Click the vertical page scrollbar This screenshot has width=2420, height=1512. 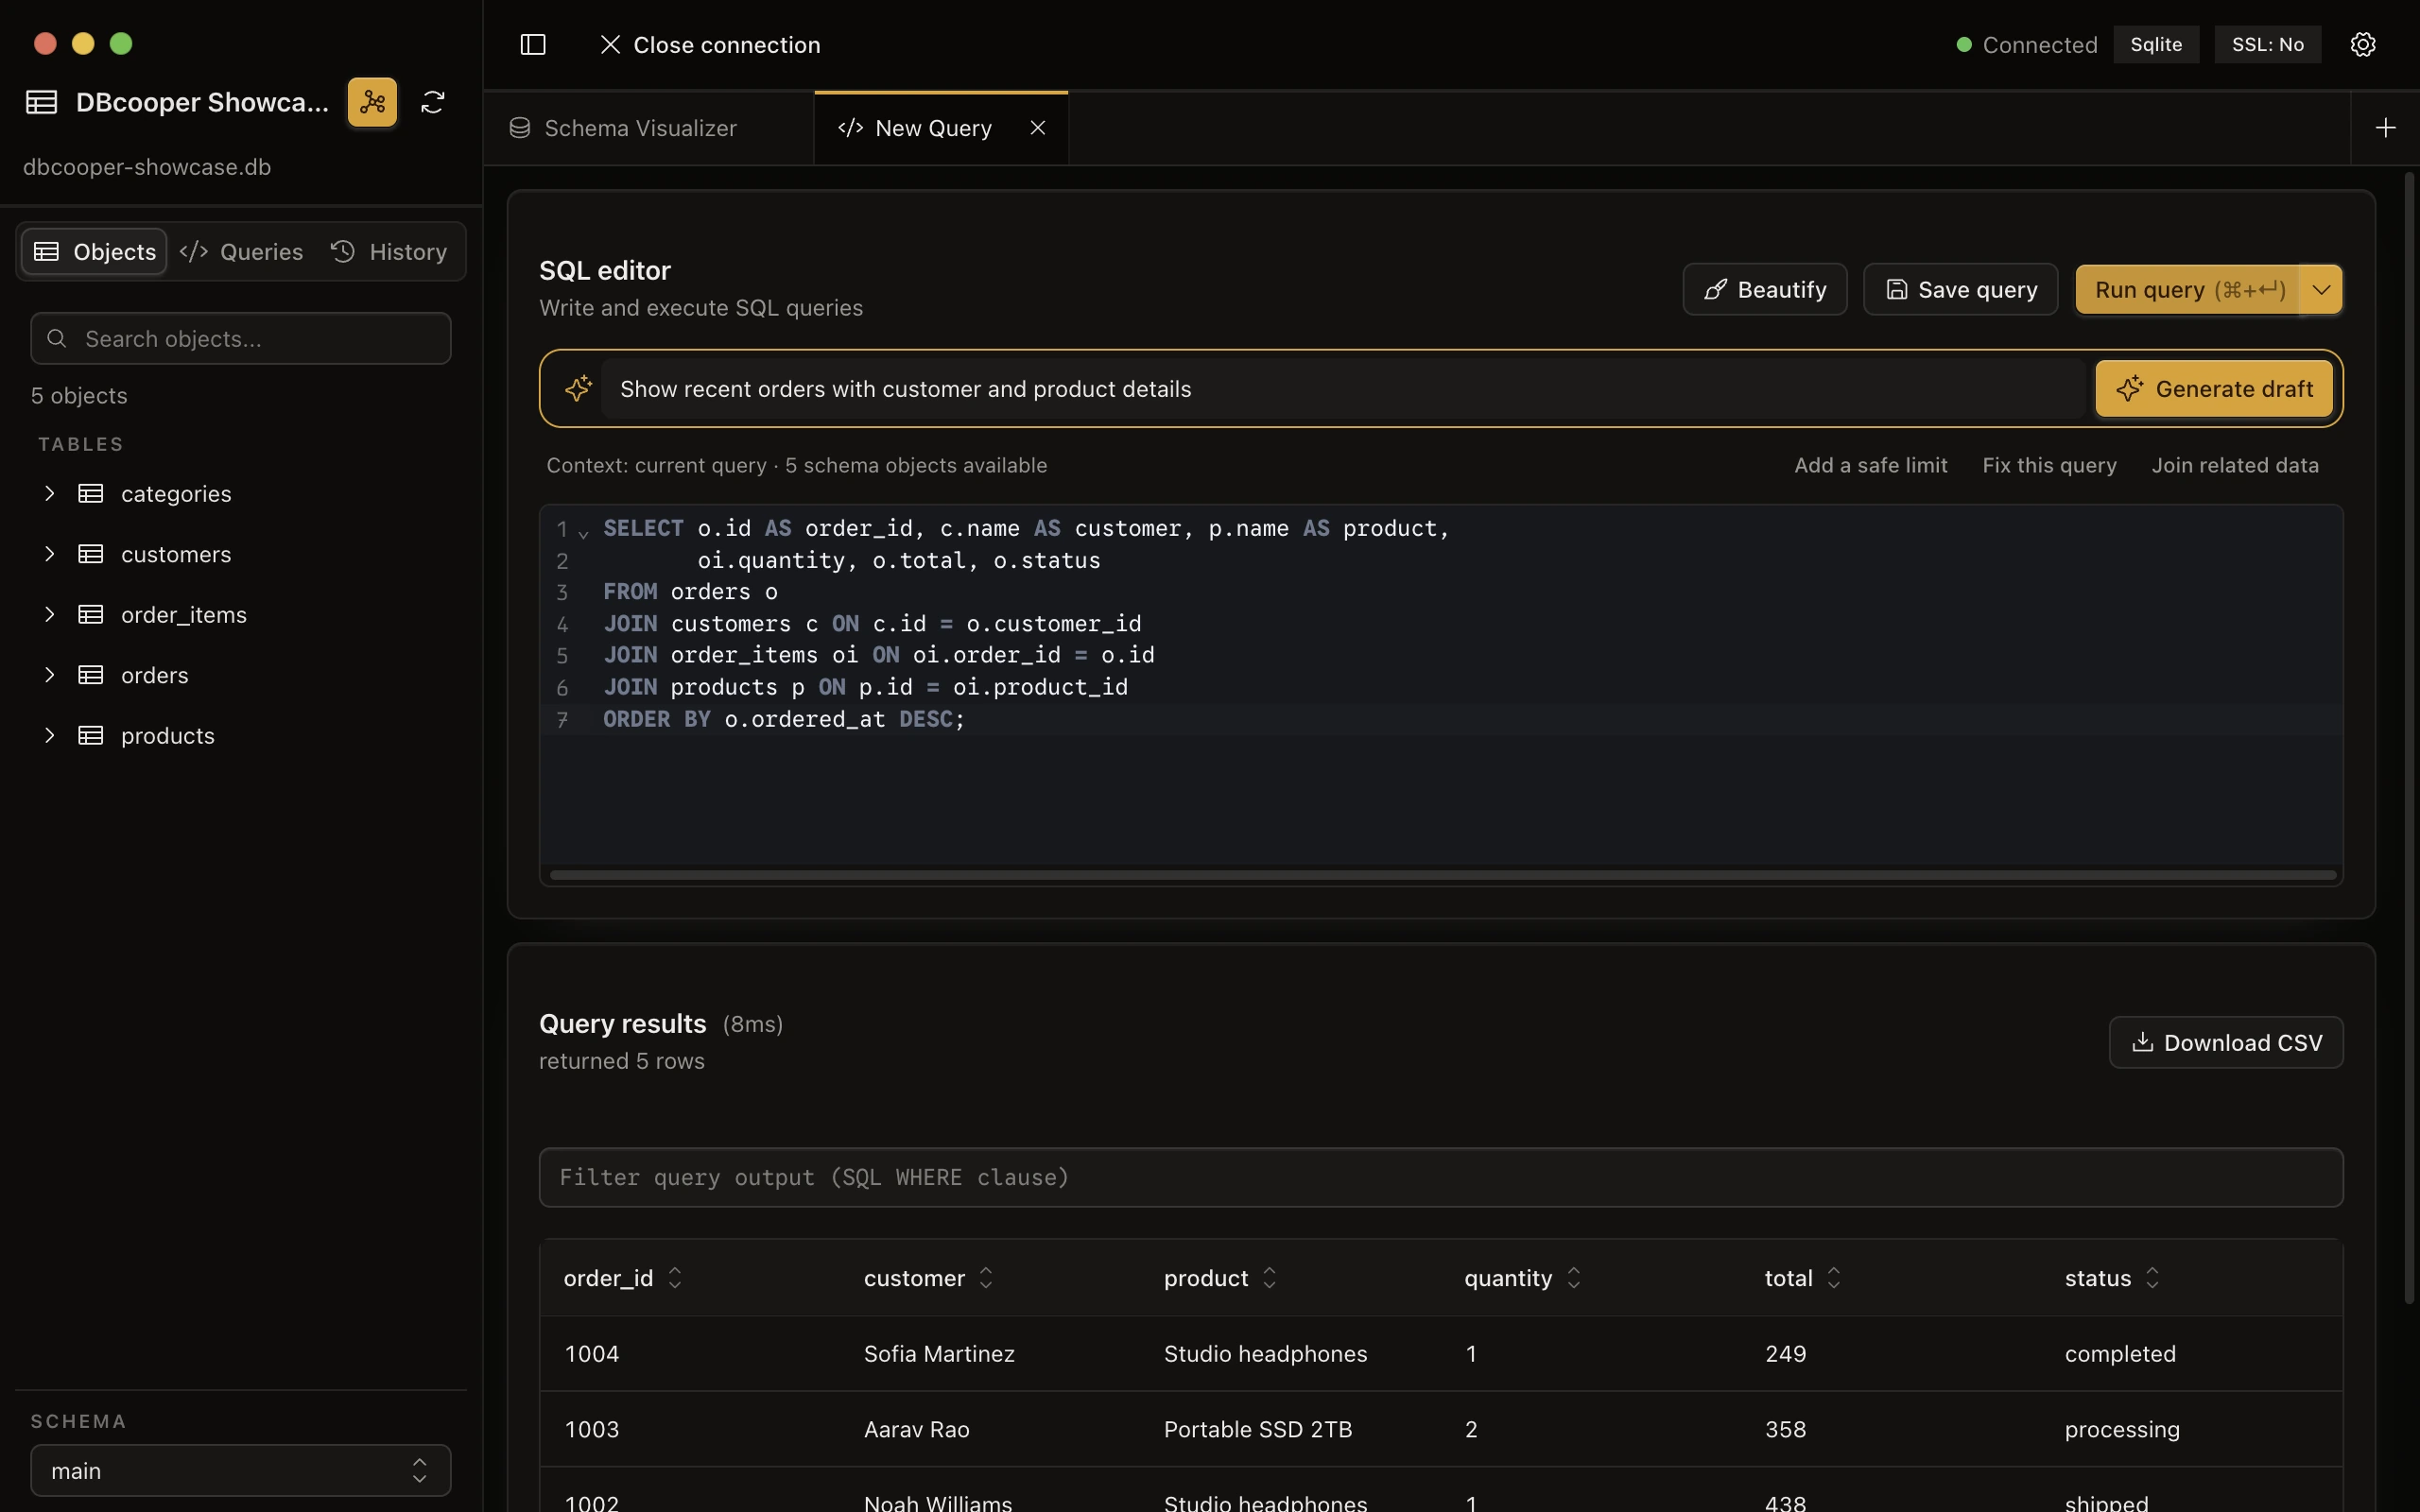(x=2409, y=738)
